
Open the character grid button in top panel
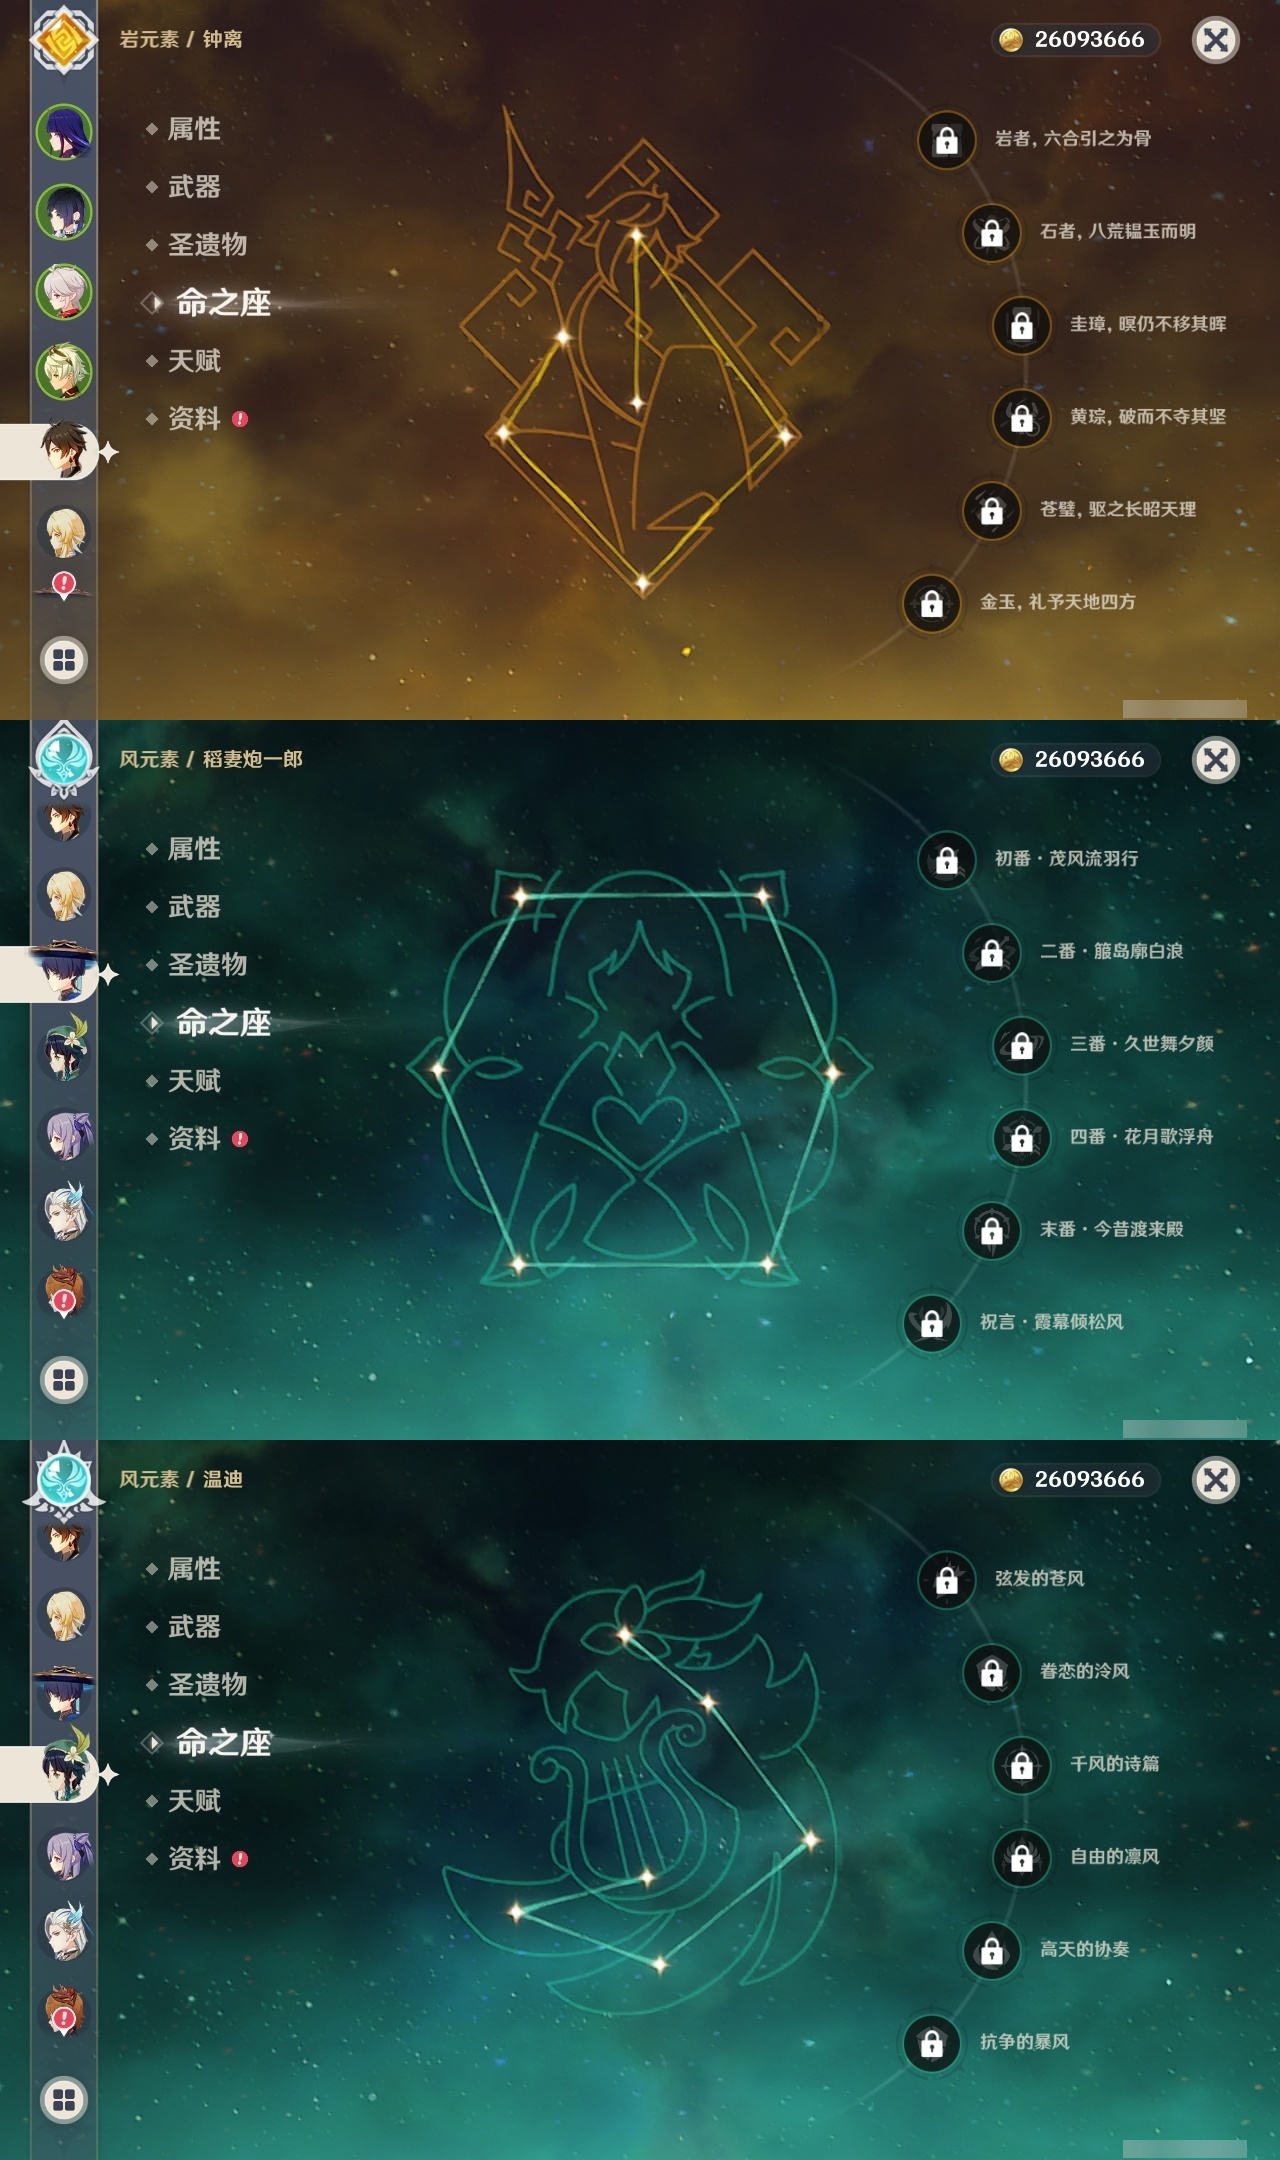[x=64, y=660]
